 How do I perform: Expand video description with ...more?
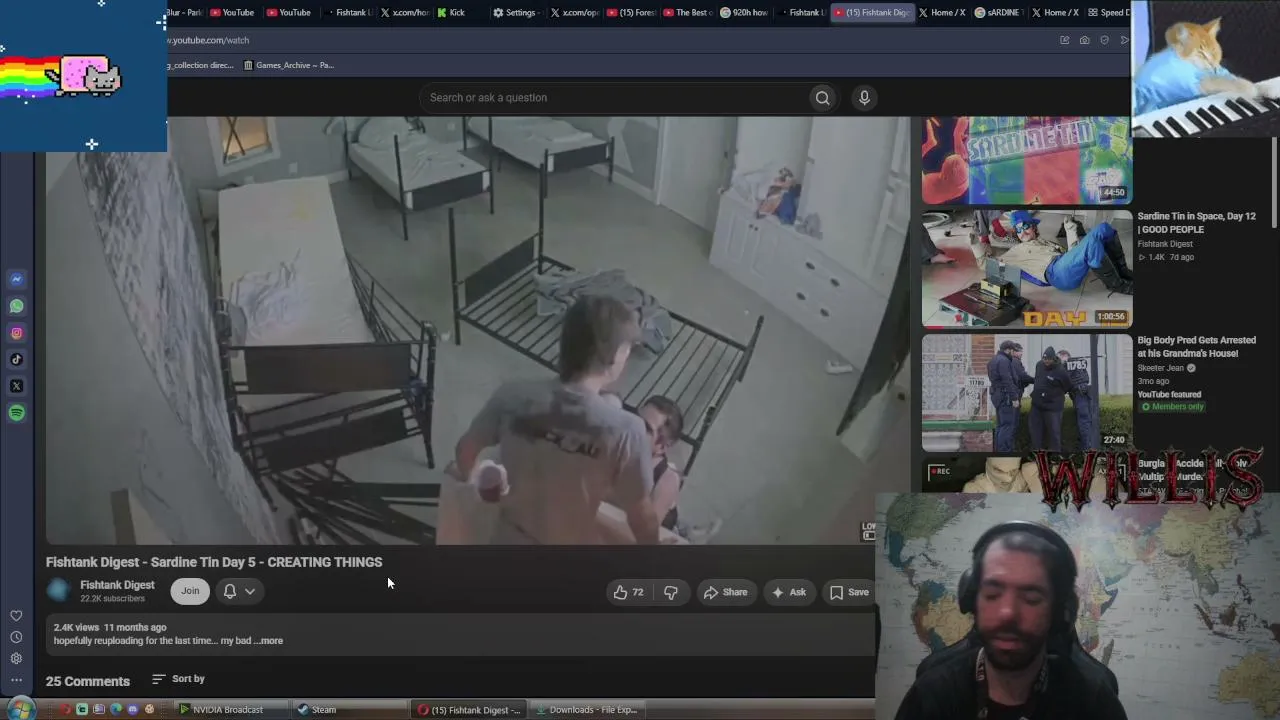click(271, 641)
